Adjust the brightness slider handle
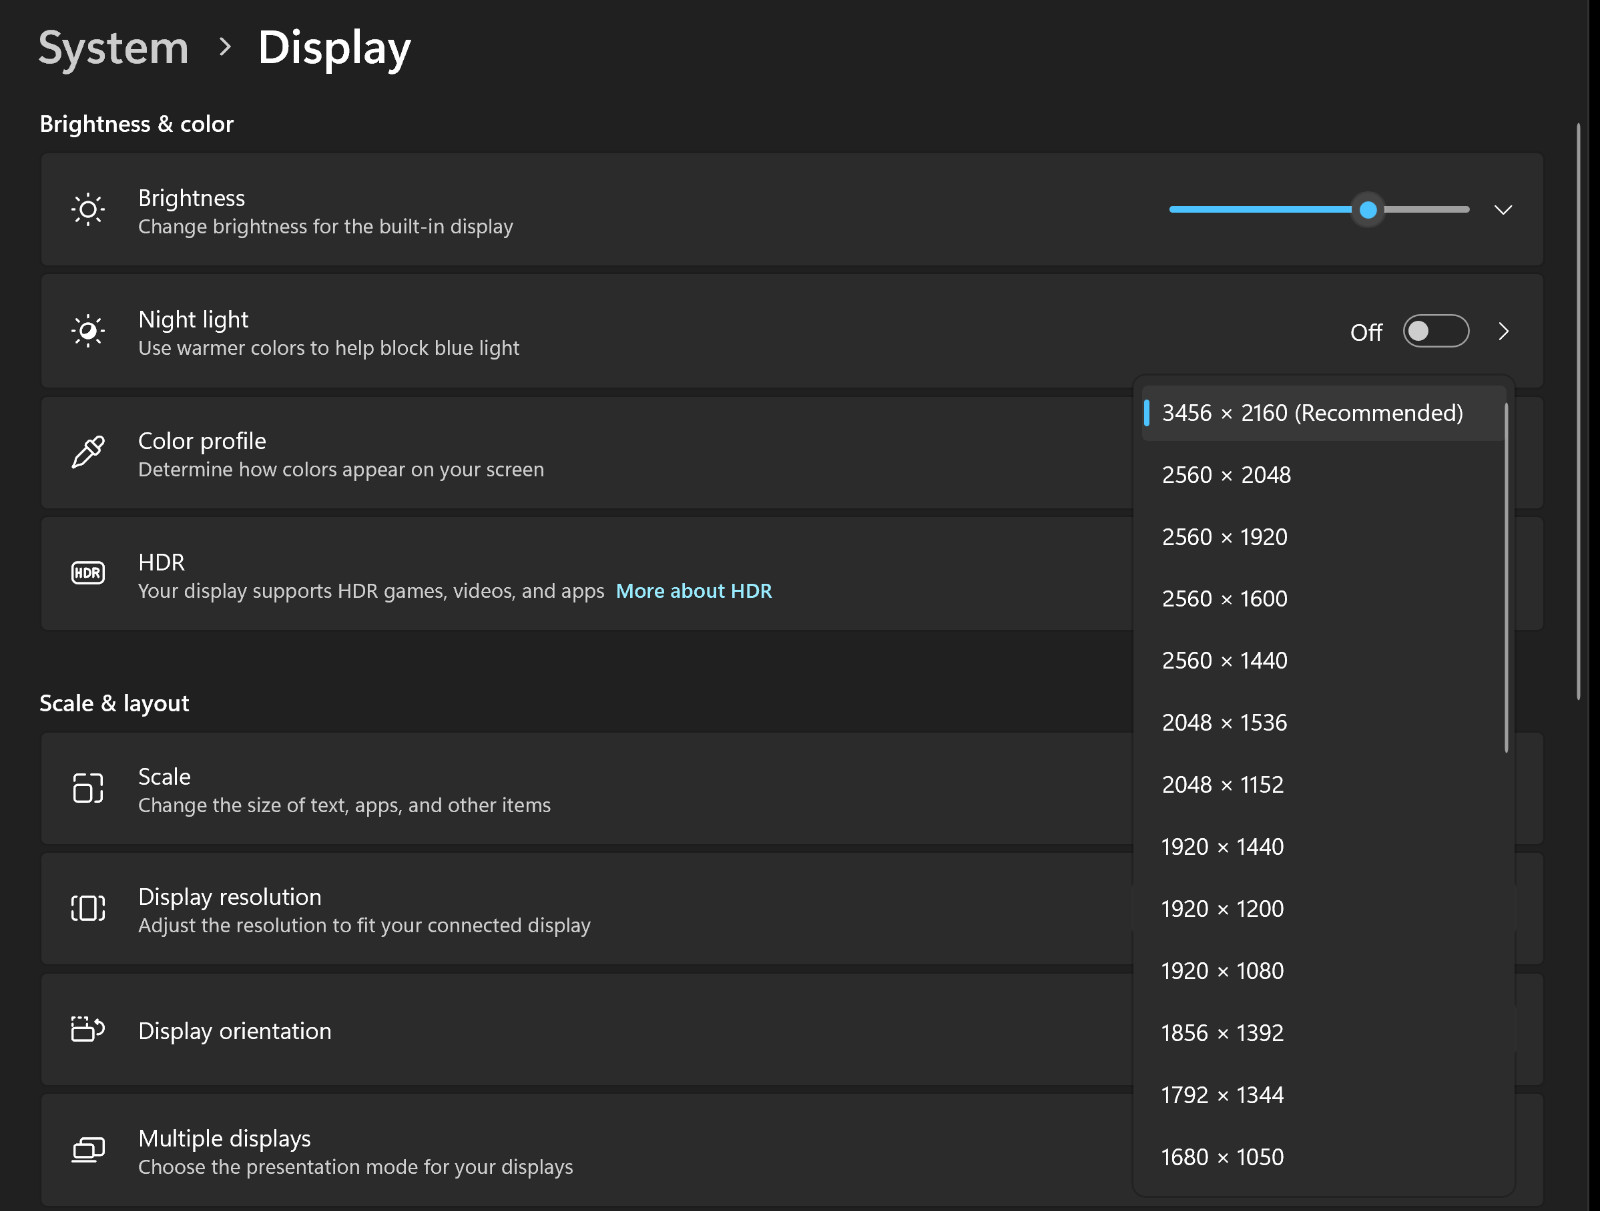The height and width of the screenshot is (1211, 1600). (x=1368, y=209)
